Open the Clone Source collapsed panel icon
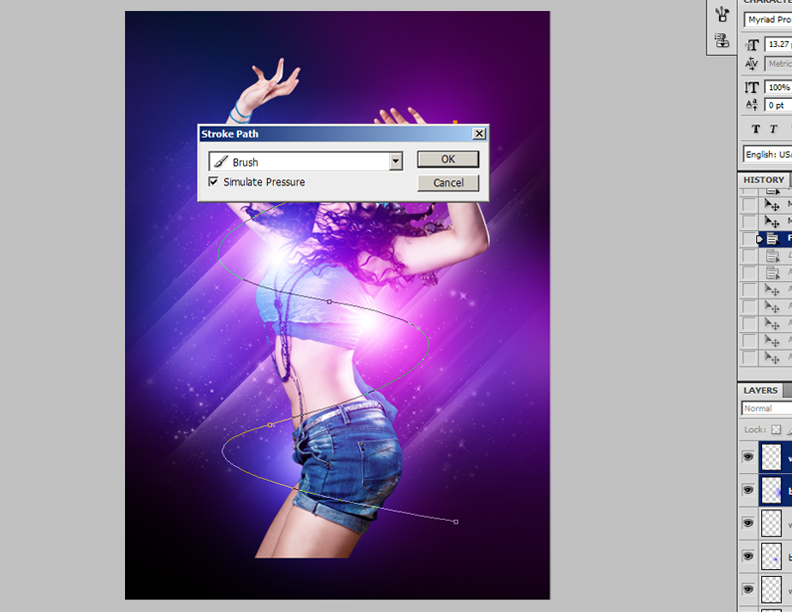Viewport: 792px width, 612px height. tap(722, 40)
